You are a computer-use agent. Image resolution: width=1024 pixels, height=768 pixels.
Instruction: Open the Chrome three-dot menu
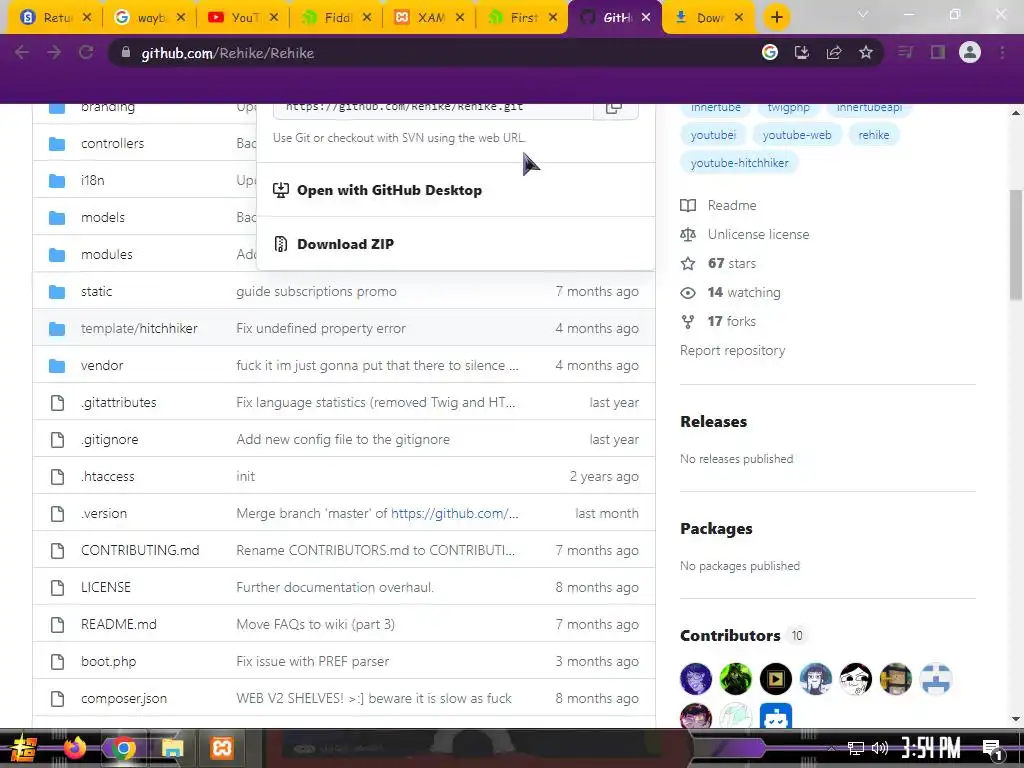pyautogui.click(x=1002, y=53)
